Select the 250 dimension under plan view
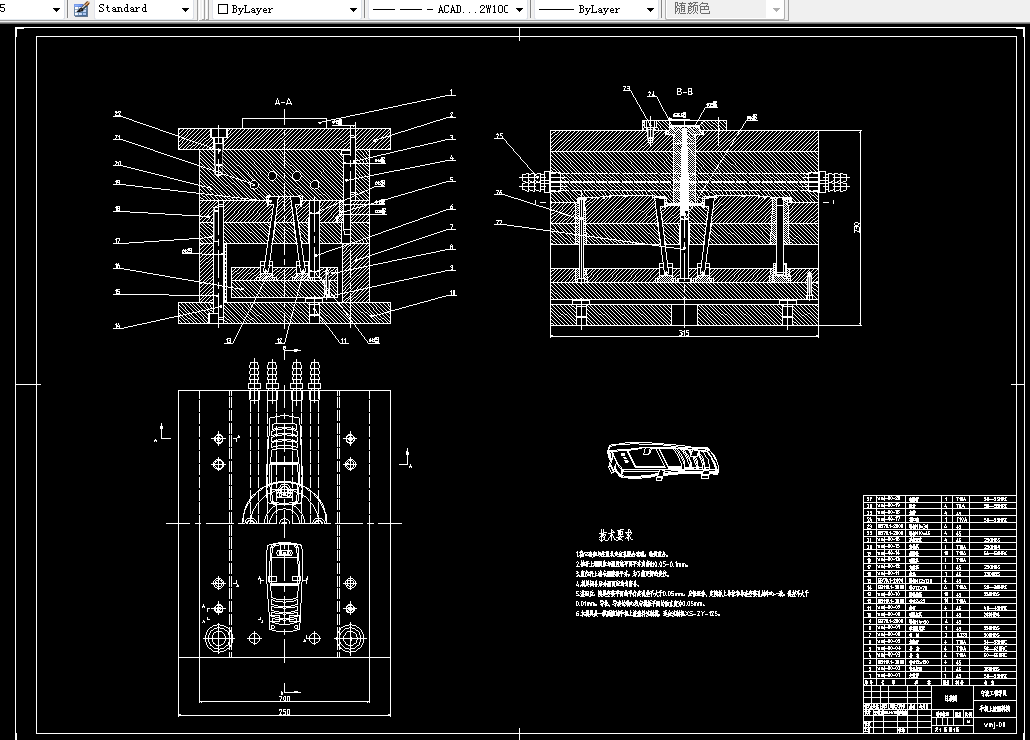Viewport: 1030px width, 740px height. coord(284,712)
